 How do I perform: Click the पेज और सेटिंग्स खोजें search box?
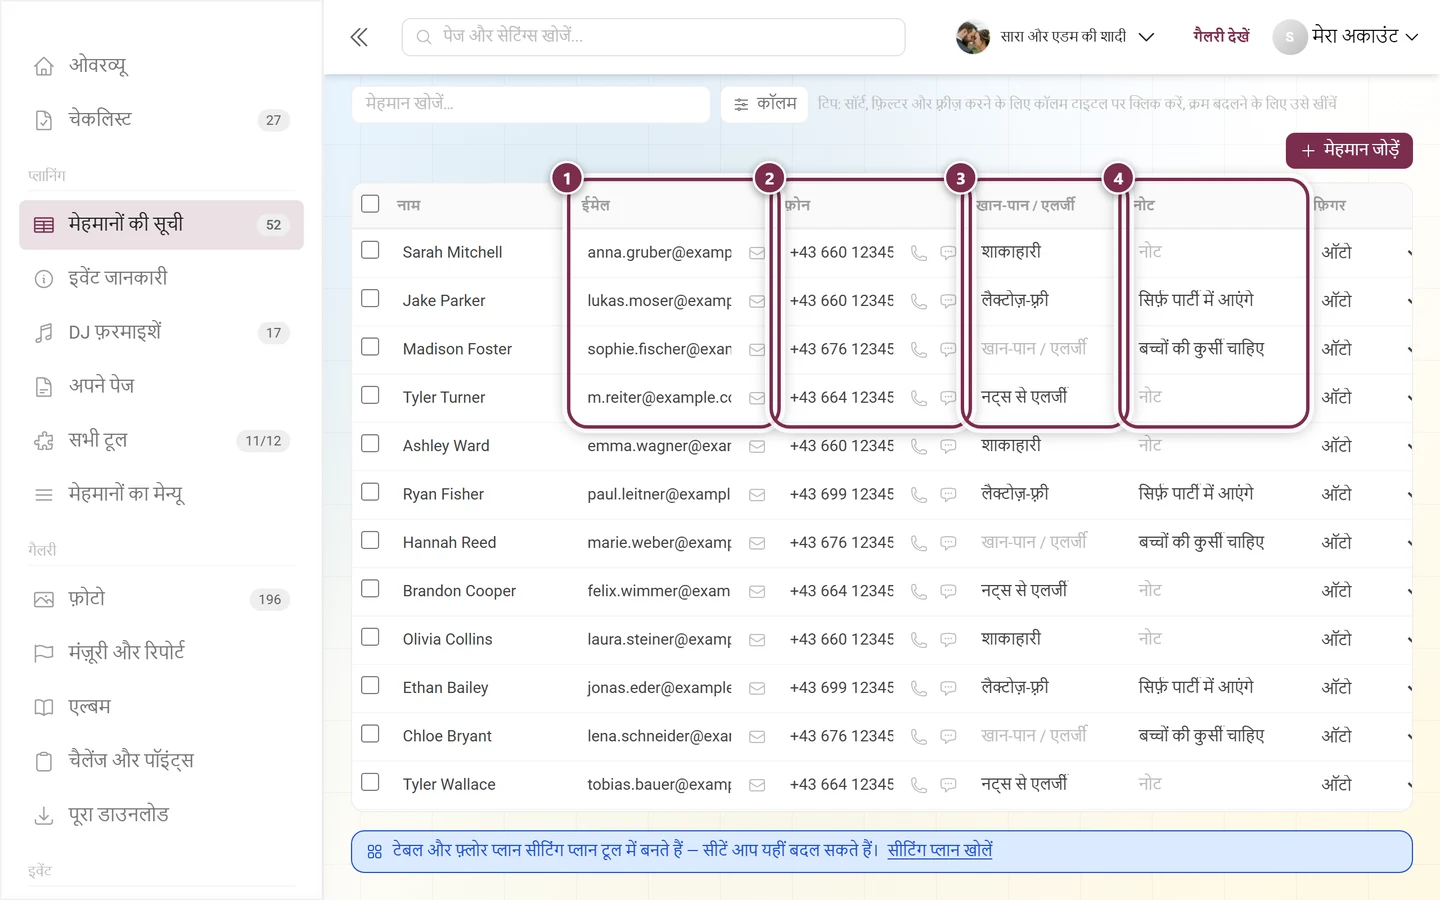tap(654, 37)
